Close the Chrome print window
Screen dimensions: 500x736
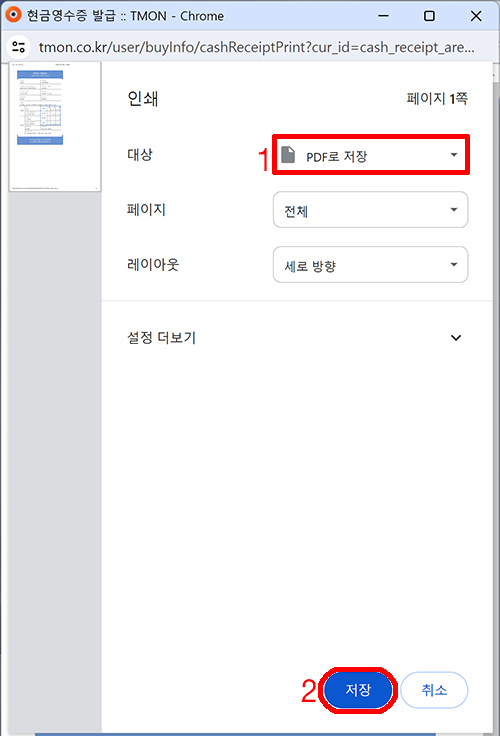[x=476, y=16]
